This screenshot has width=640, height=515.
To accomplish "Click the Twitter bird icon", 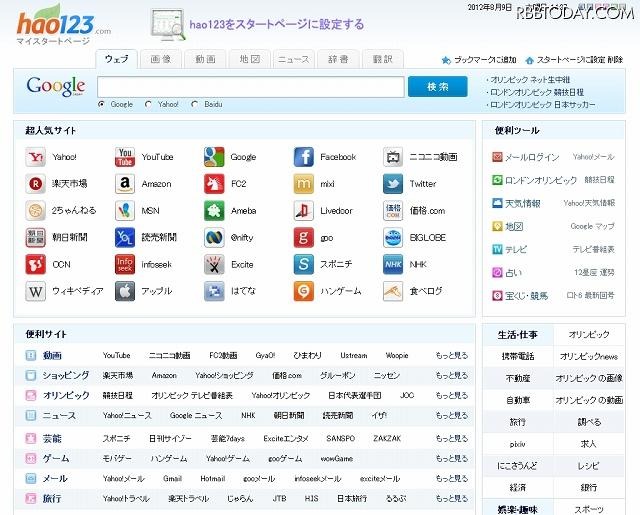I will (x=393, y=184).
